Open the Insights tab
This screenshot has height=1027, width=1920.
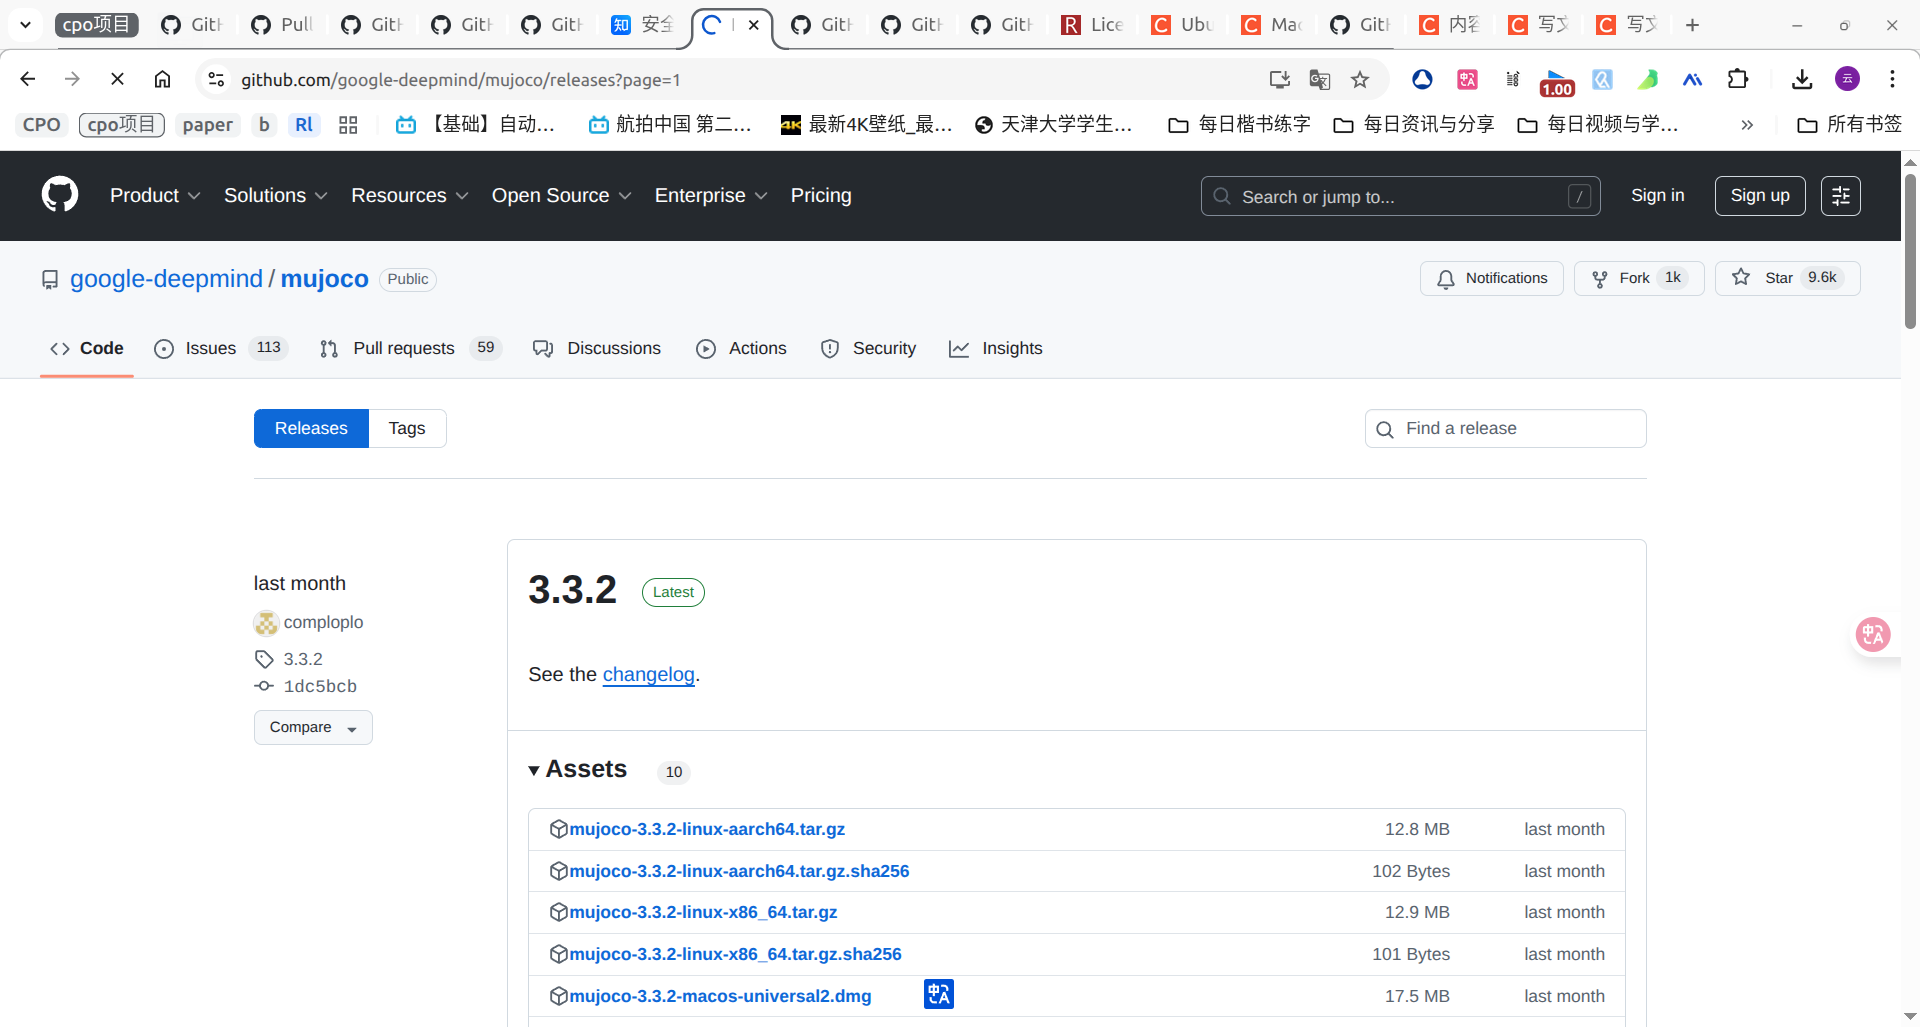coord(996,348)
